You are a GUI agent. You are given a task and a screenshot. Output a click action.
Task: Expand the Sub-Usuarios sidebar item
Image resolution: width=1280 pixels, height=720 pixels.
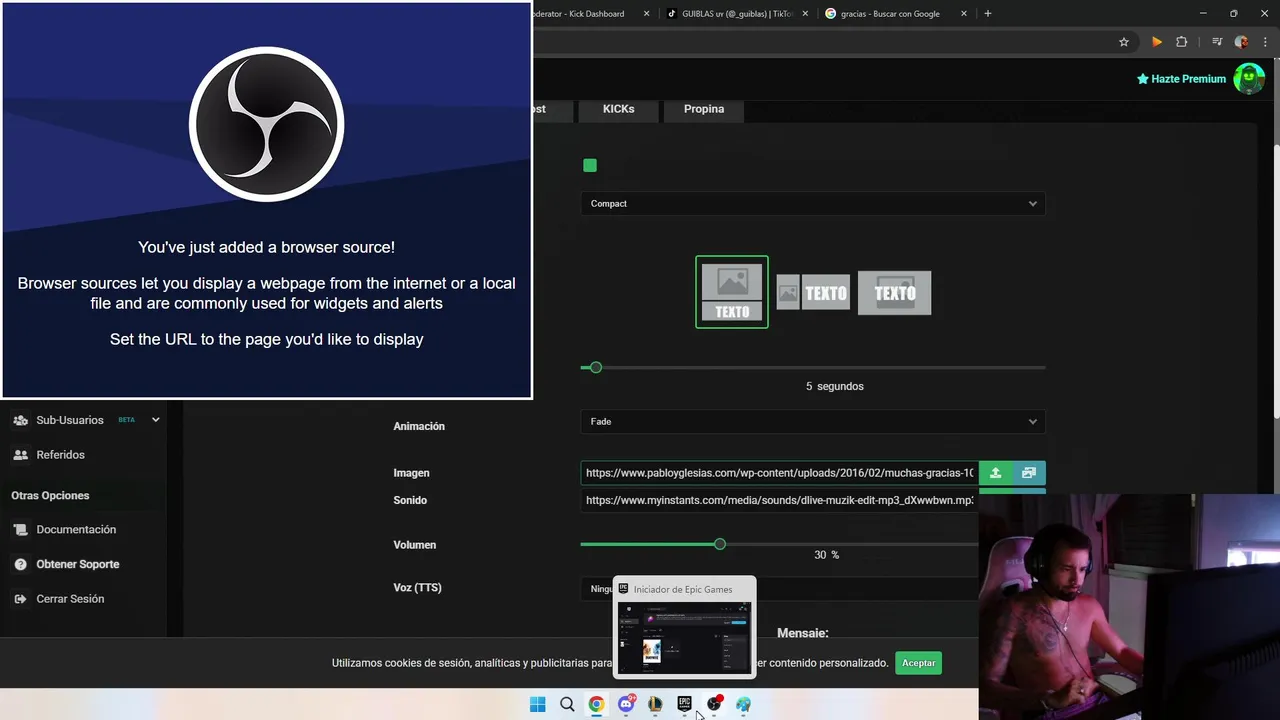point(156,420)
